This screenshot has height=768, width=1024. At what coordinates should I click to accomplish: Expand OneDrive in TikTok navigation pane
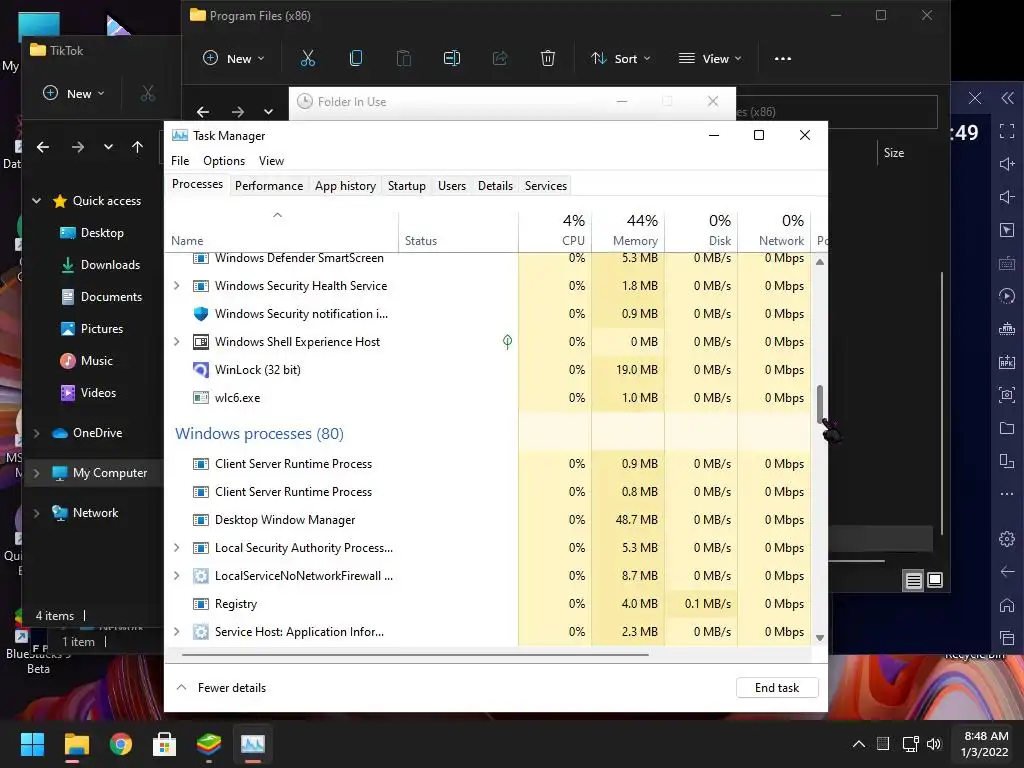click(37, 433)
